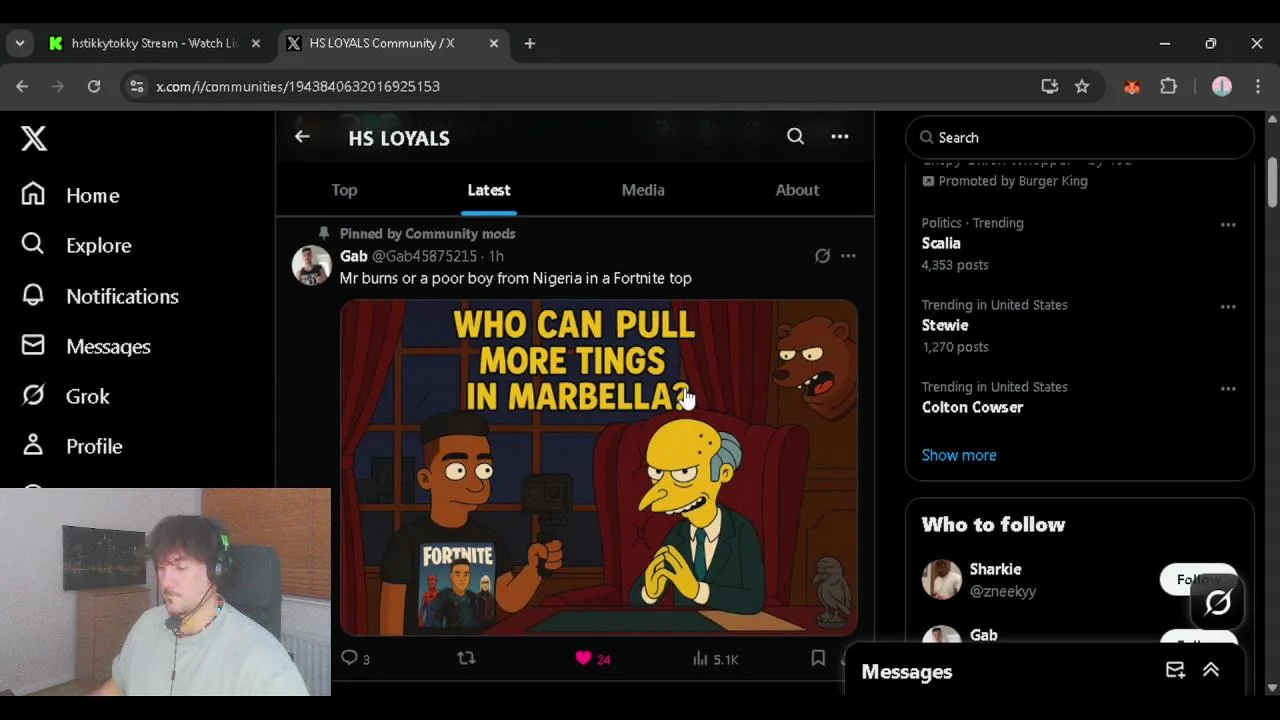The width and height of the screenshot is (1280, 720).
Task: Open HS LOYALS community more options
Action: pyautogui.click(x=840, y=137)
